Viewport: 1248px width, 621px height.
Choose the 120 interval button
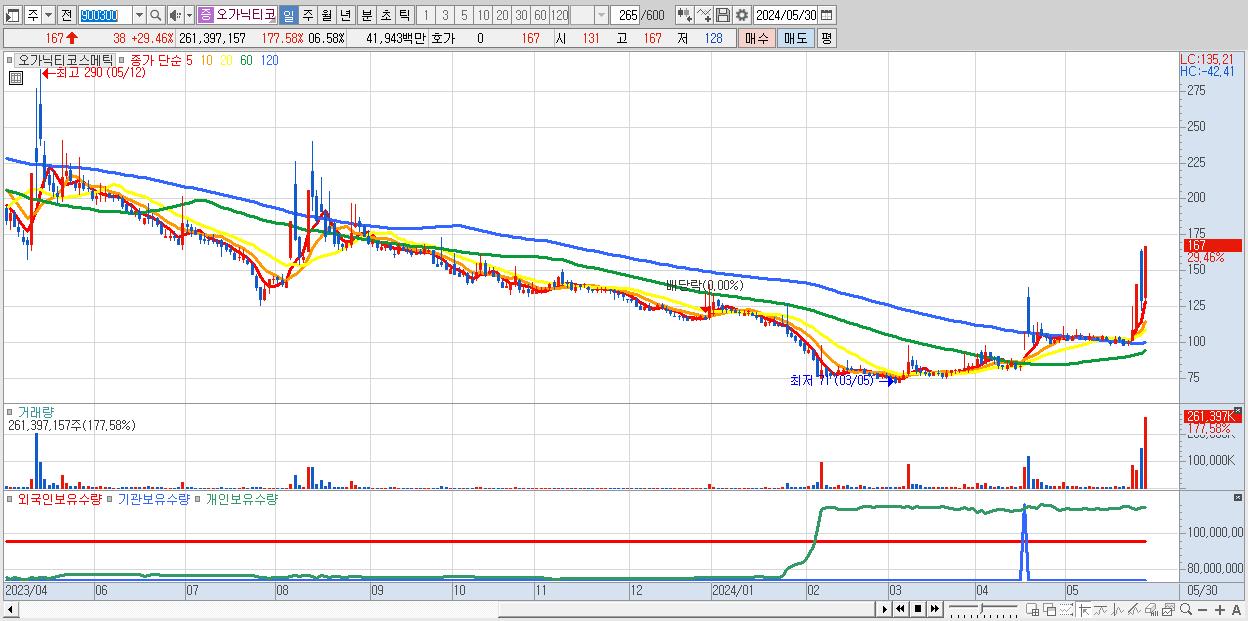tap(559, 15)
